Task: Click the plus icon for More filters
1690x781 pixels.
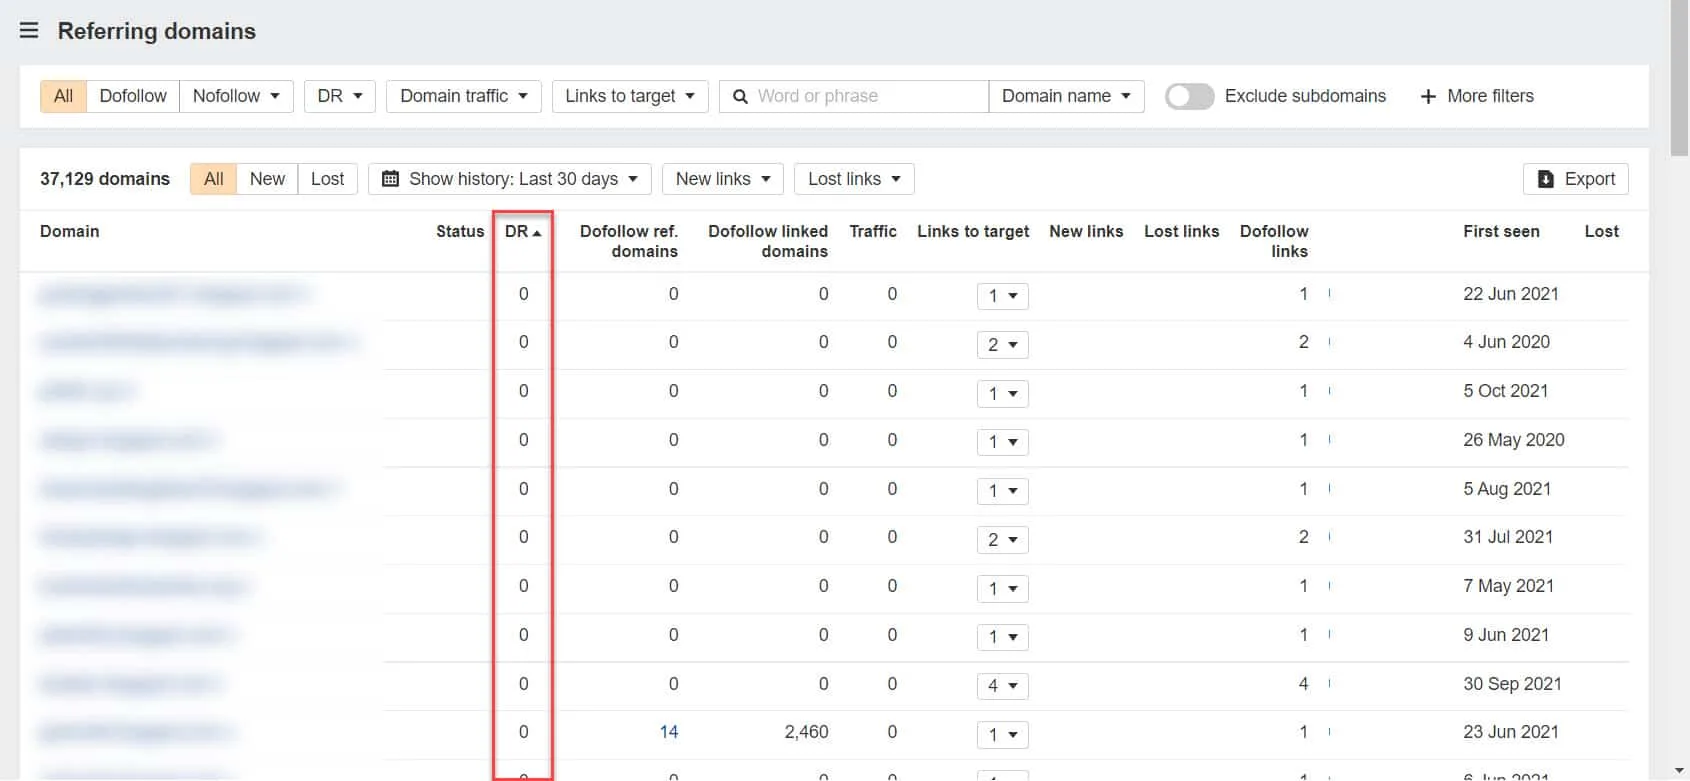Action: (x=1428, y=96)
